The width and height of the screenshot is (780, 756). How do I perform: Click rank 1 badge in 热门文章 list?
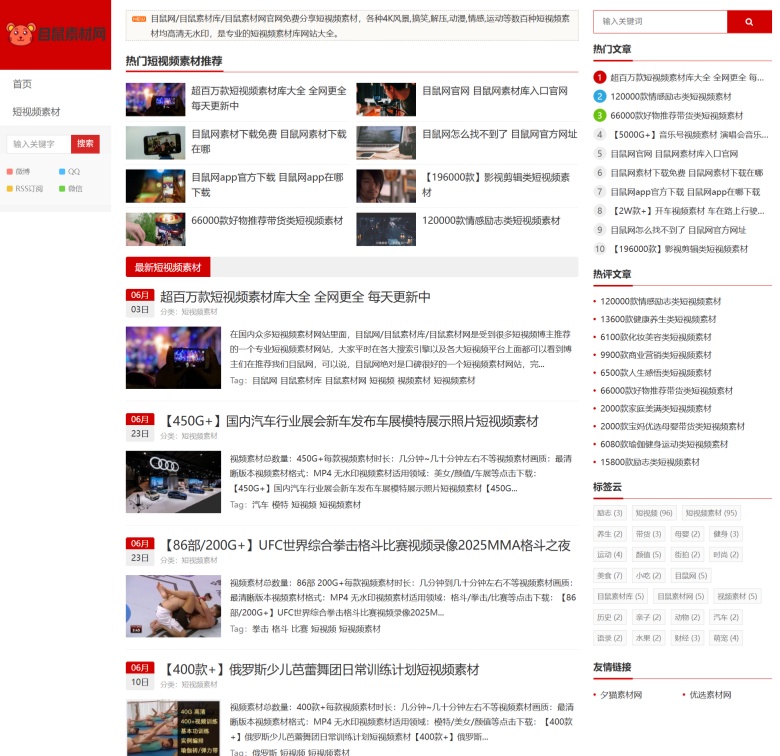click(599, 77)
